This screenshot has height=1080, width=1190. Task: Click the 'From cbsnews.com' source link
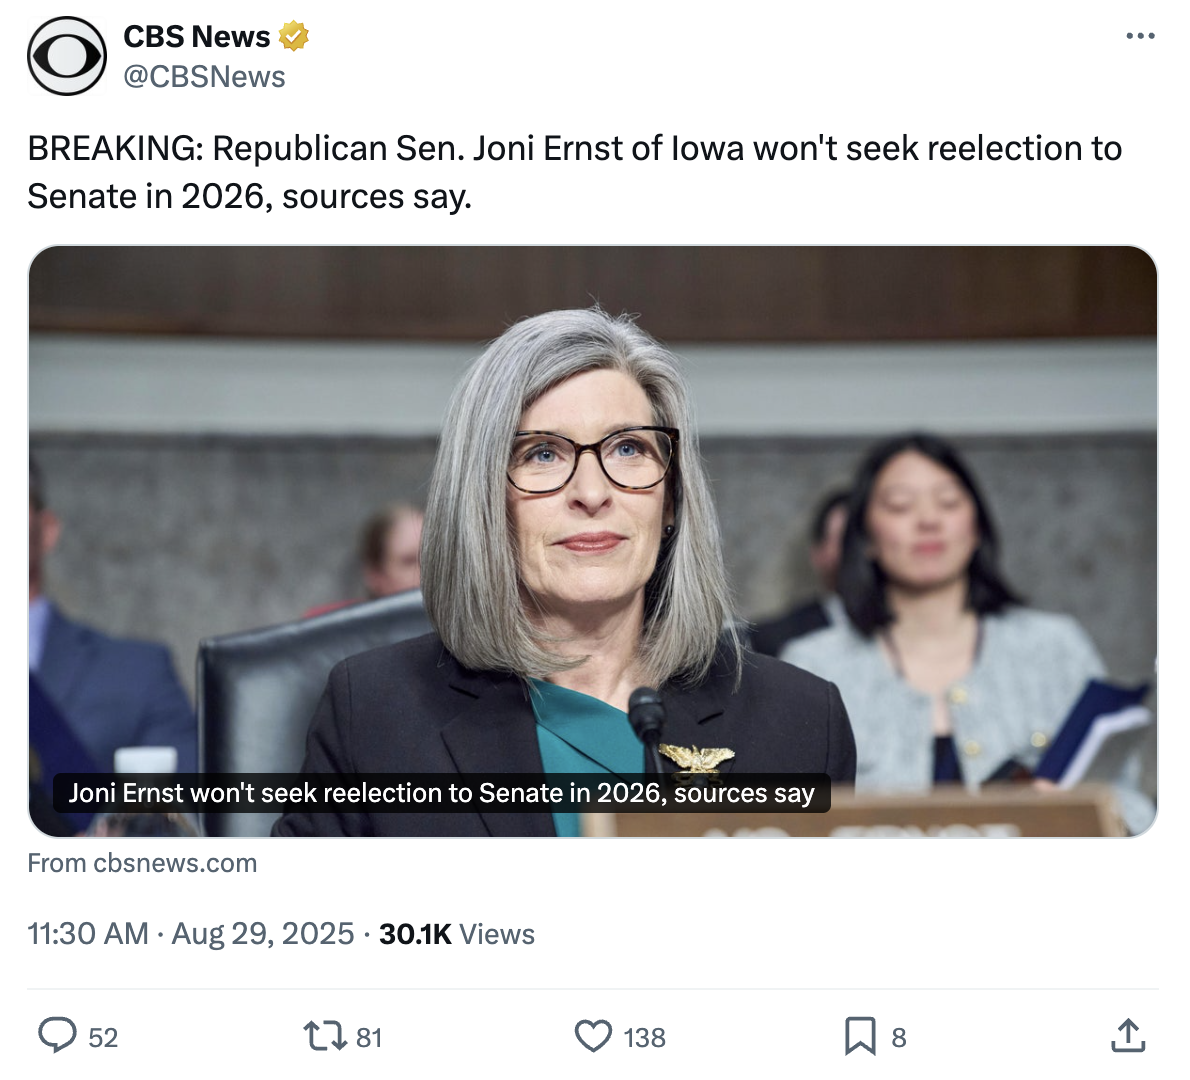(x=142, y=863)
